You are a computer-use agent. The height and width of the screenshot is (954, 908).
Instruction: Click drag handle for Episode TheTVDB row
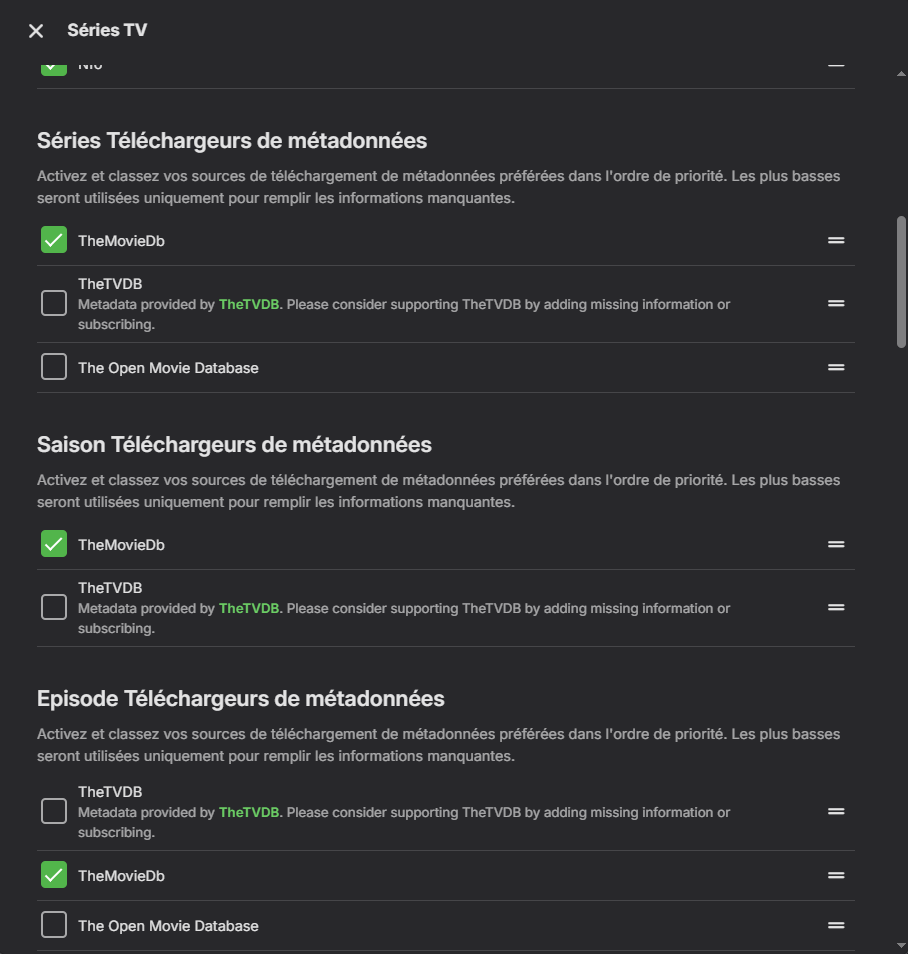coord(836,811)
